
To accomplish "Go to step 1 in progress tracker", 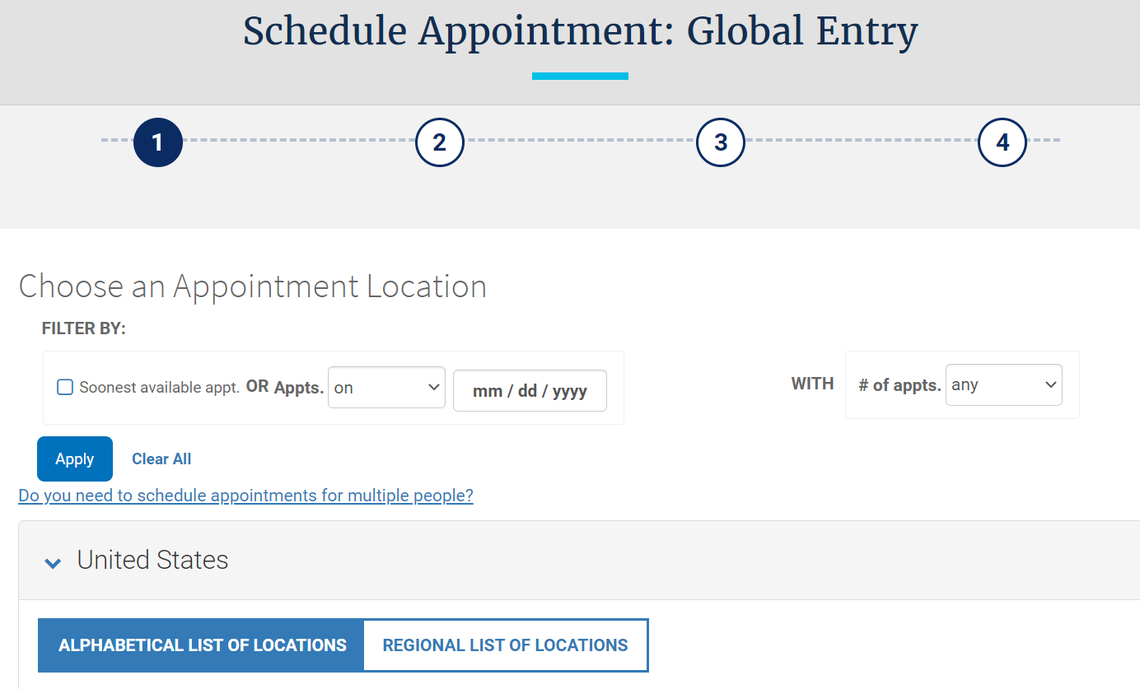I will (157, 143).
